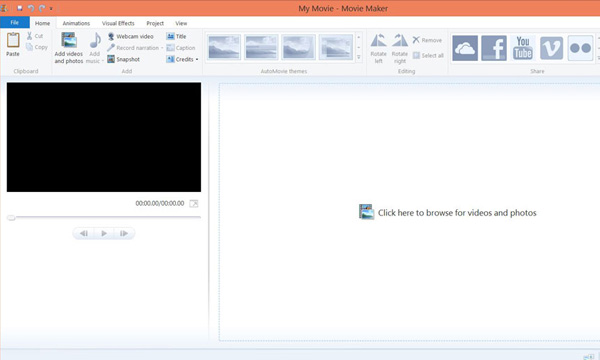Step to previous frame
Image resolution: width=600 pixels, height=360 pixels.
(x=84, y=233)
